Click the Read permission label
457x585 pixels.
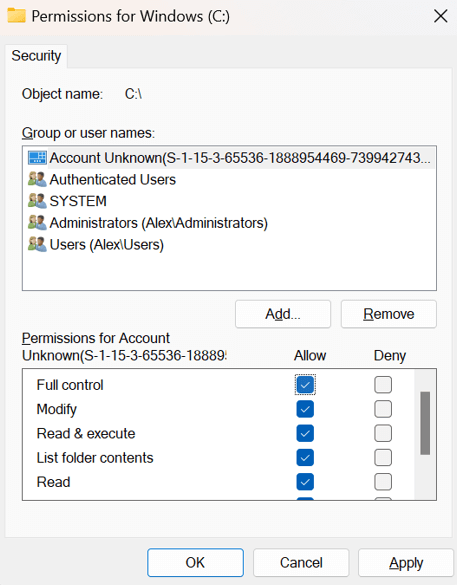pyautogui.click(x=53, y=482)
